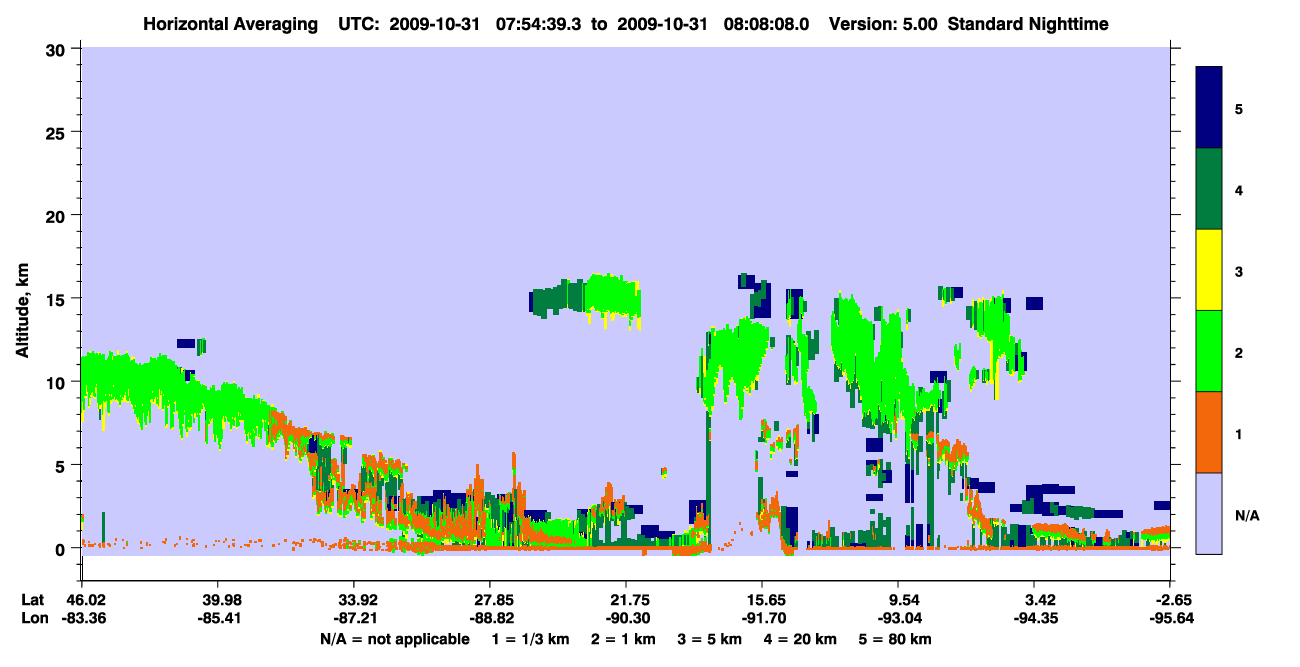Image resolution: width=1300 pixels, height=667 pixels.
Task: Click the '3 = 5 km' legend entry
Action: [x=709, y=639]
